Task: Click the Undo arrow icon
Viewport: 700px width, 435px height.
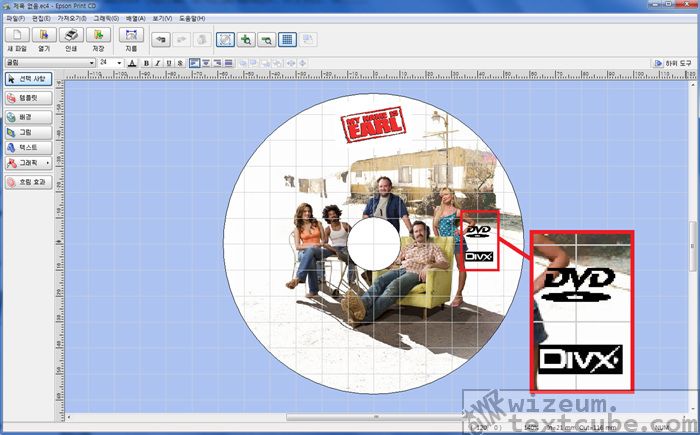Action: pos(161,40)
